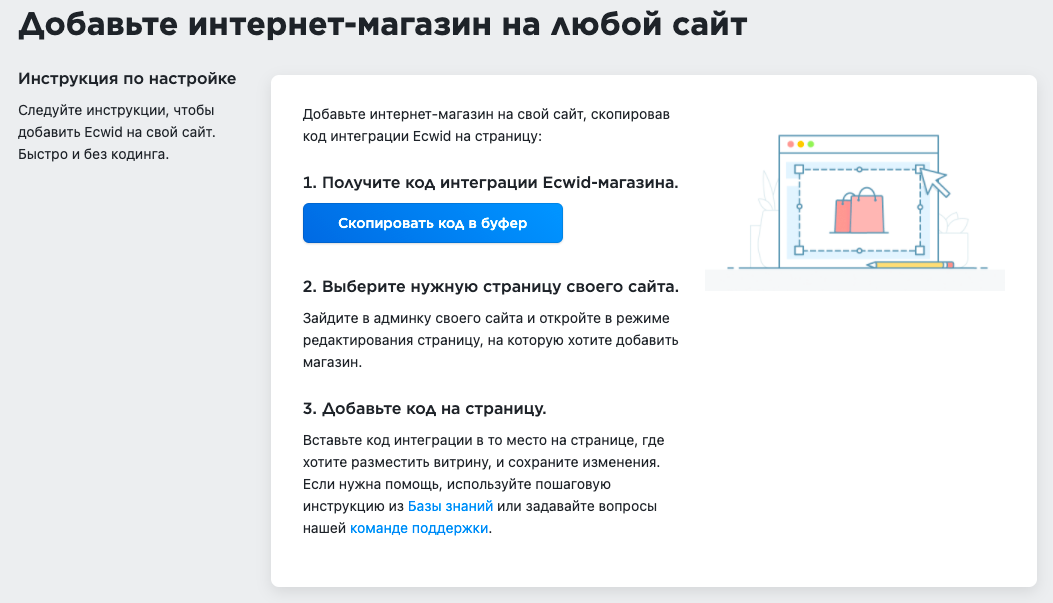Click the green dot in illustrated browser window
Viewport: 1053px width, 603px height.
(811, 144)
